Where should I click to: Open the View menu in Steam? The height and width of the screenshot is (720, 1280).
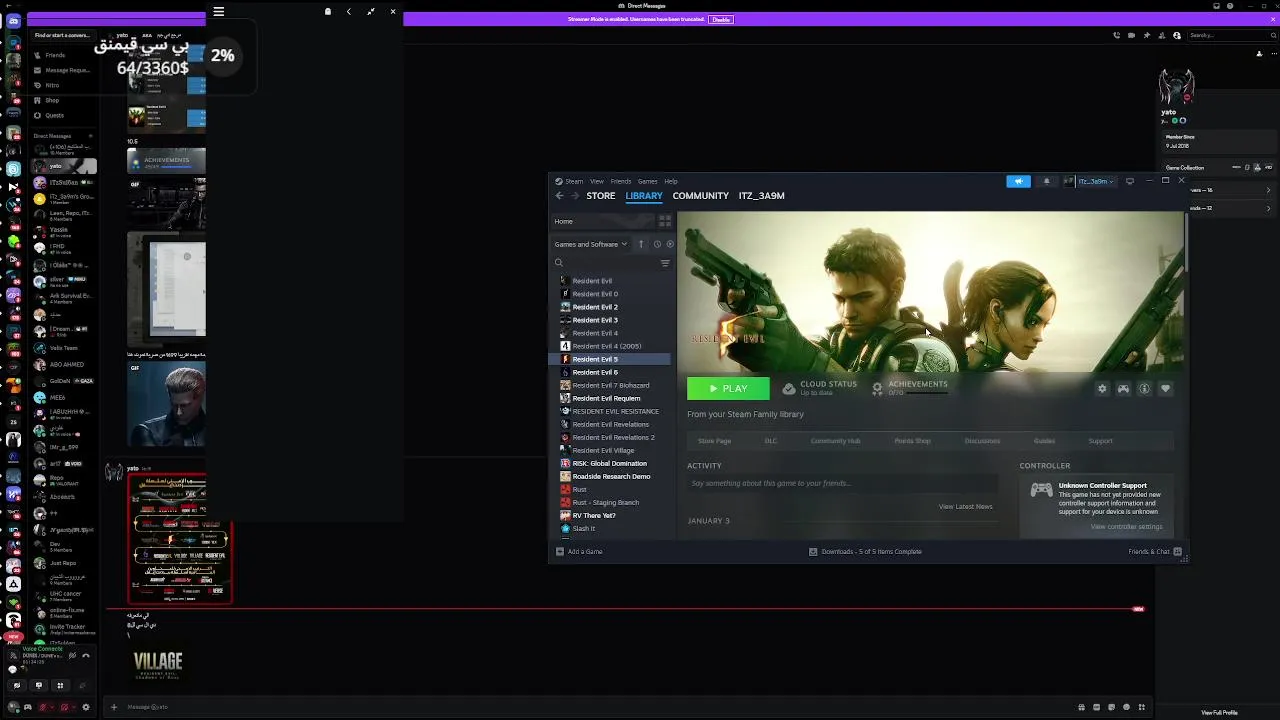596,181
